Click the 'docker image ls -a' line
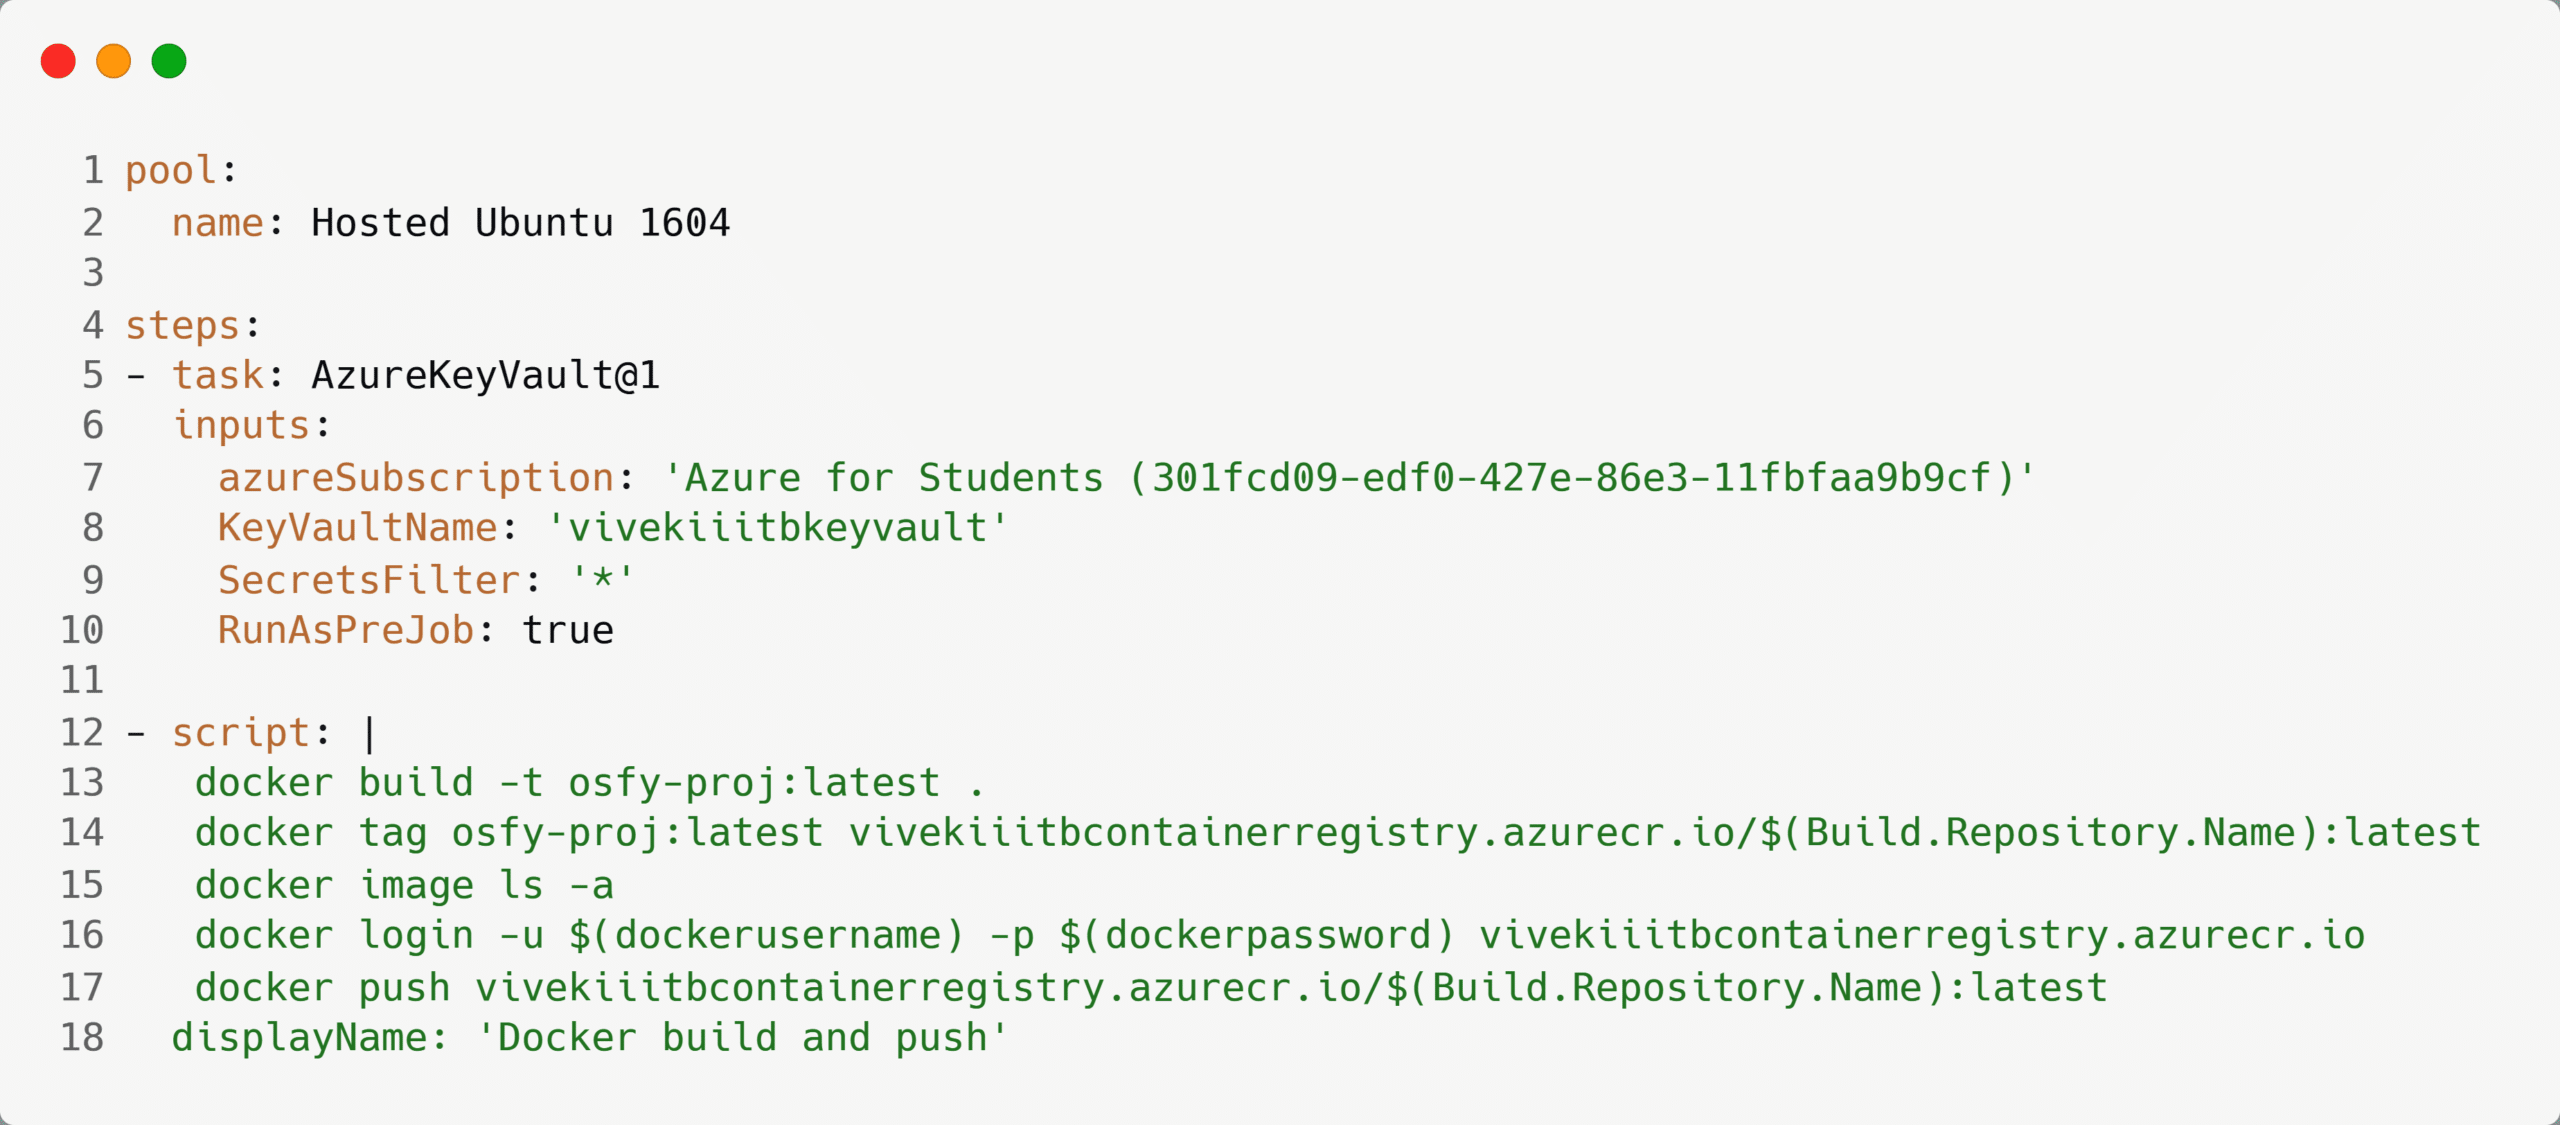2560x1125 pixels. pos(404,885)
